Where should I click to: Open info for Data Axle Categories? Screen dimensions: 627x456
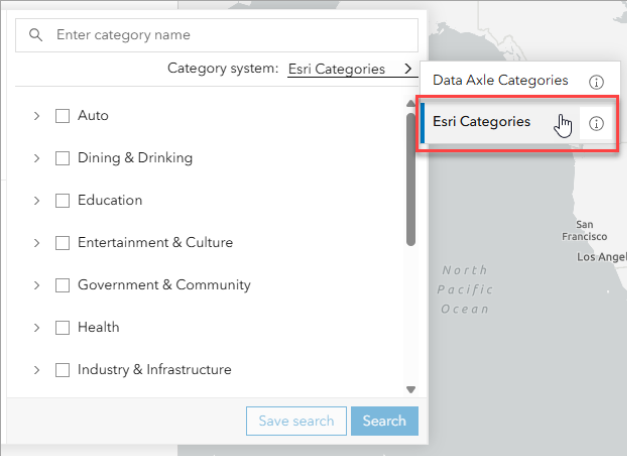click(x=596, y=82)
